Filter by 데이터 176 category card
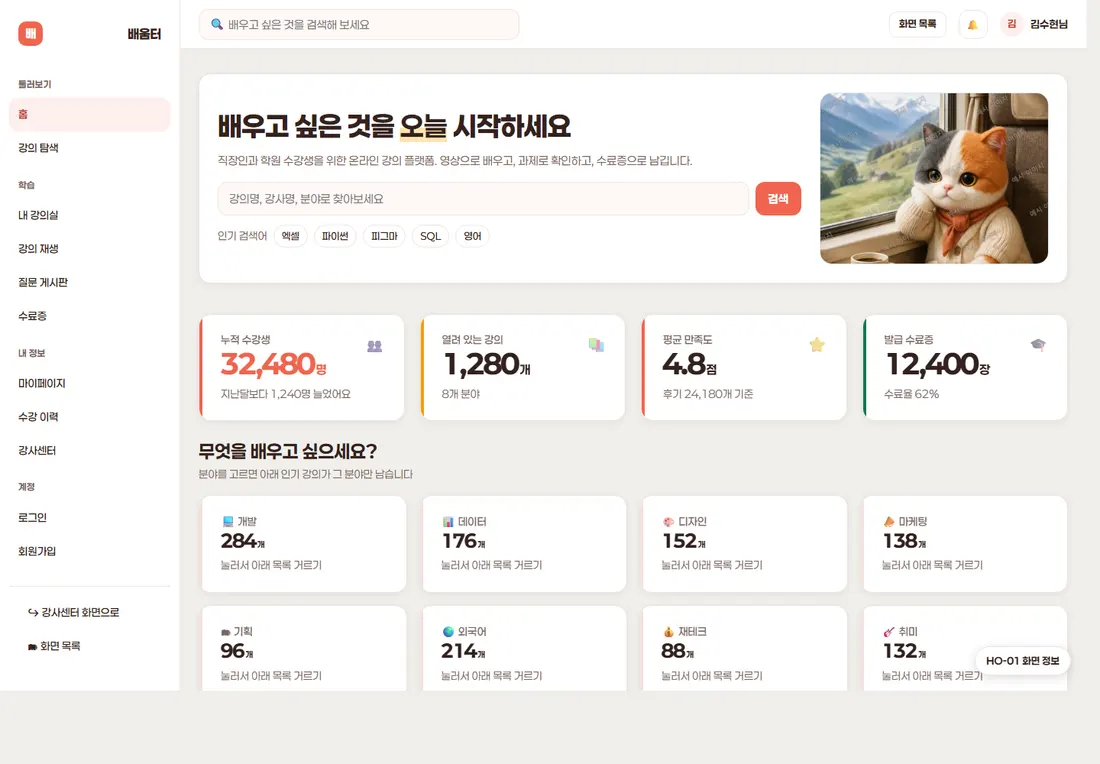This screenshot has width=1100, height=764. tap(524, 544)
